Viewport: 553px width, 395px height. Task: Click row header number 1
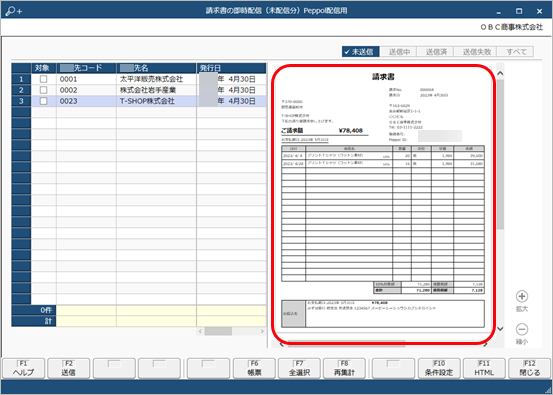click(x=21, y=79)
